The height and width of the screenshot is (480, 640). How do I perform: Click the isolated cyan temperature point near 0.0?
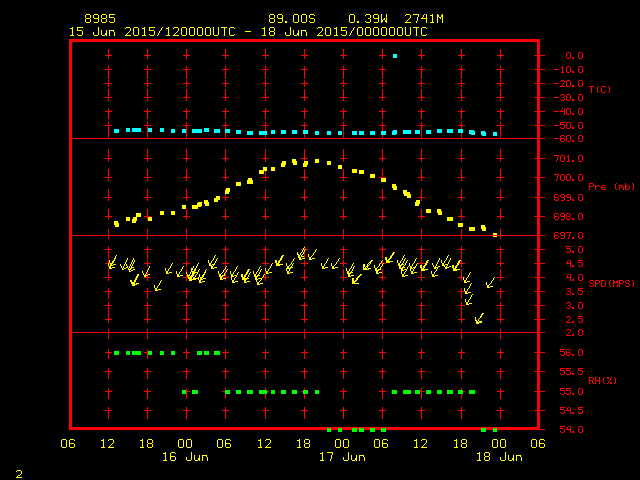[x=396, y=56]
